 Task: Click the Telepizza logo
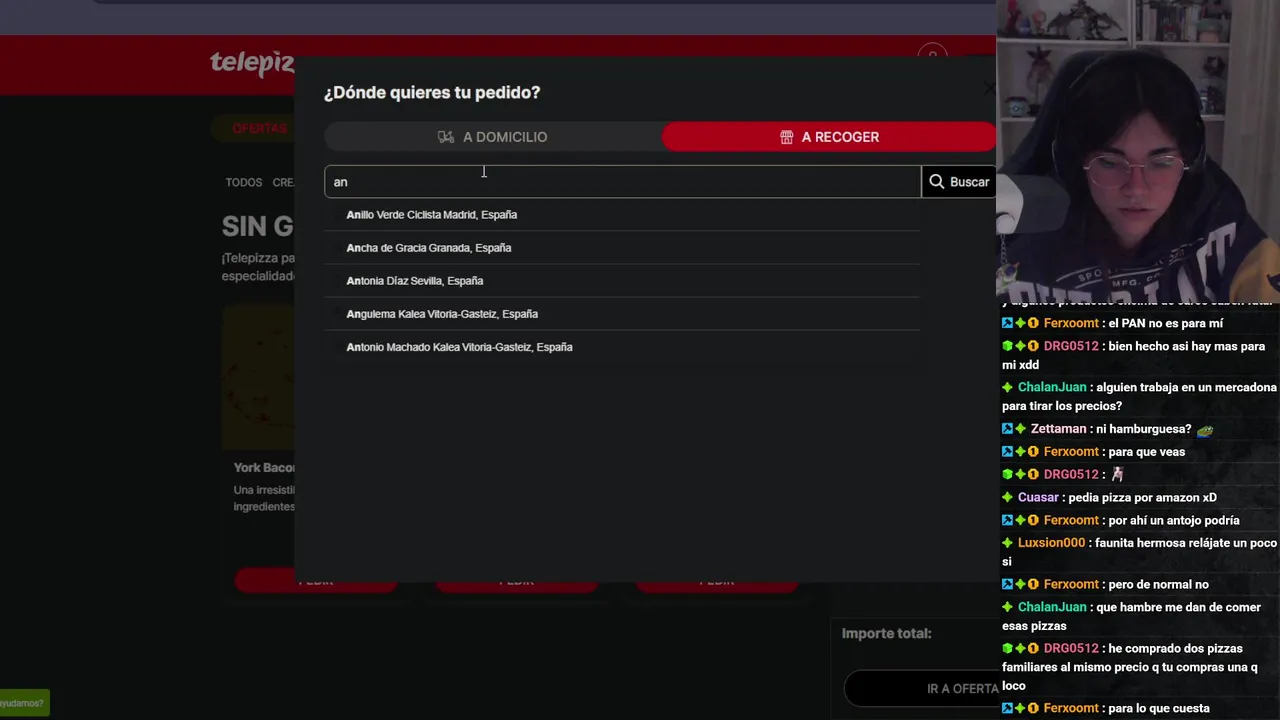(252, 64)
